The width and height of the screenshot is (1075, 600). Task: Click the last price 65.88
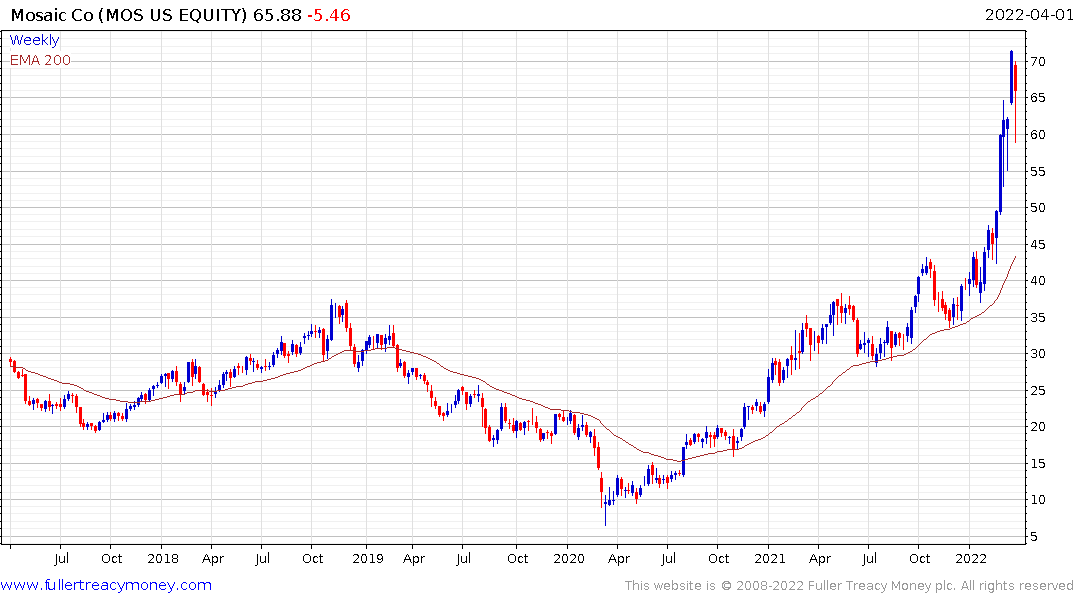(277, 15)
